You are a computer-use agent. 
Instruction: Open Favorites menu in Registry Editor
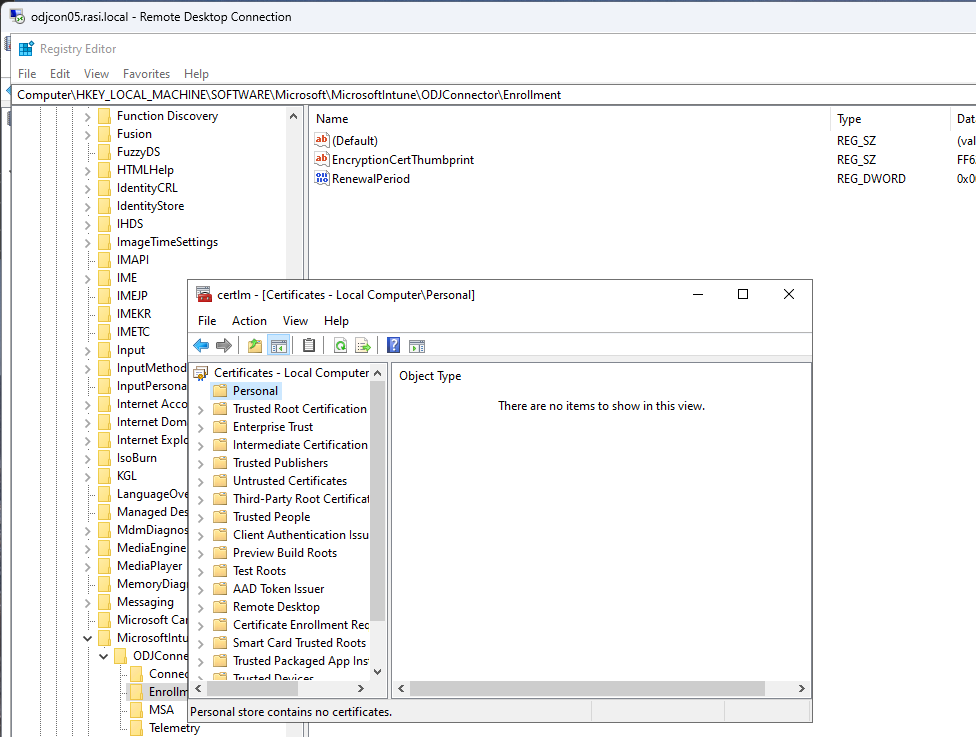(x=146, y=73)
